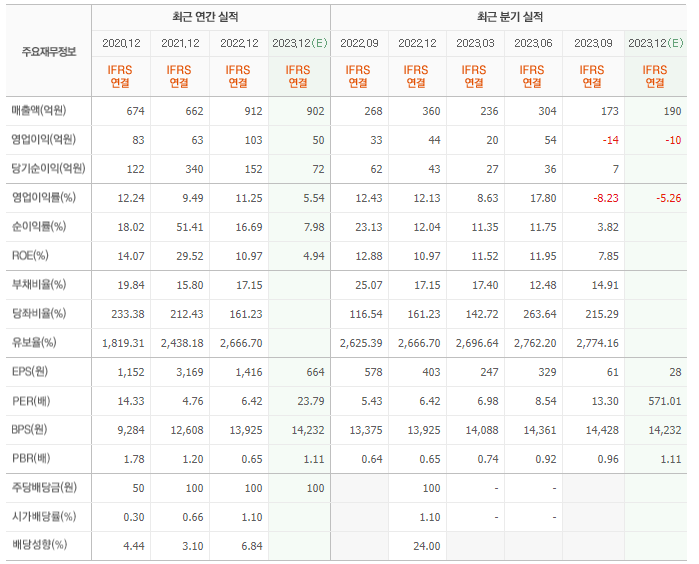Click the 배당성향(%) row label
Screen dimensions: 699x564
pos(39,545)
